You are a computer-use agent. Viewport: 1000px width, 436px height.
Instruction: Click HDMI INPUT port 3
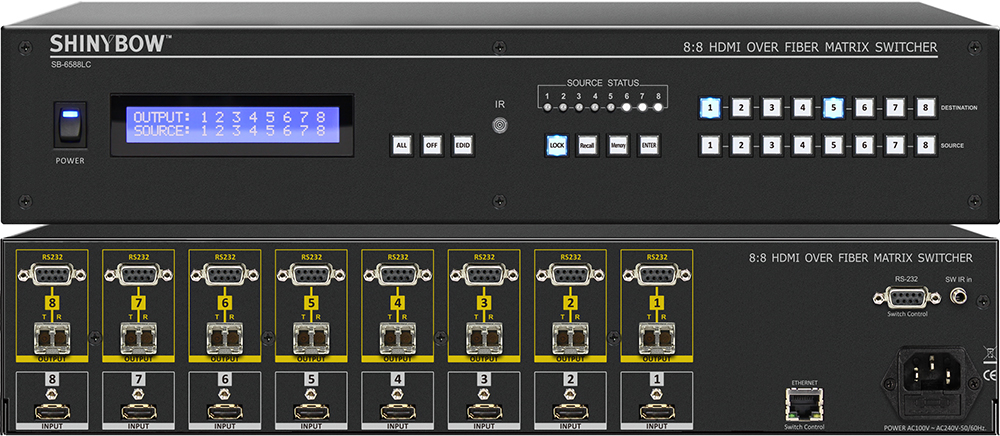point(484,411)
